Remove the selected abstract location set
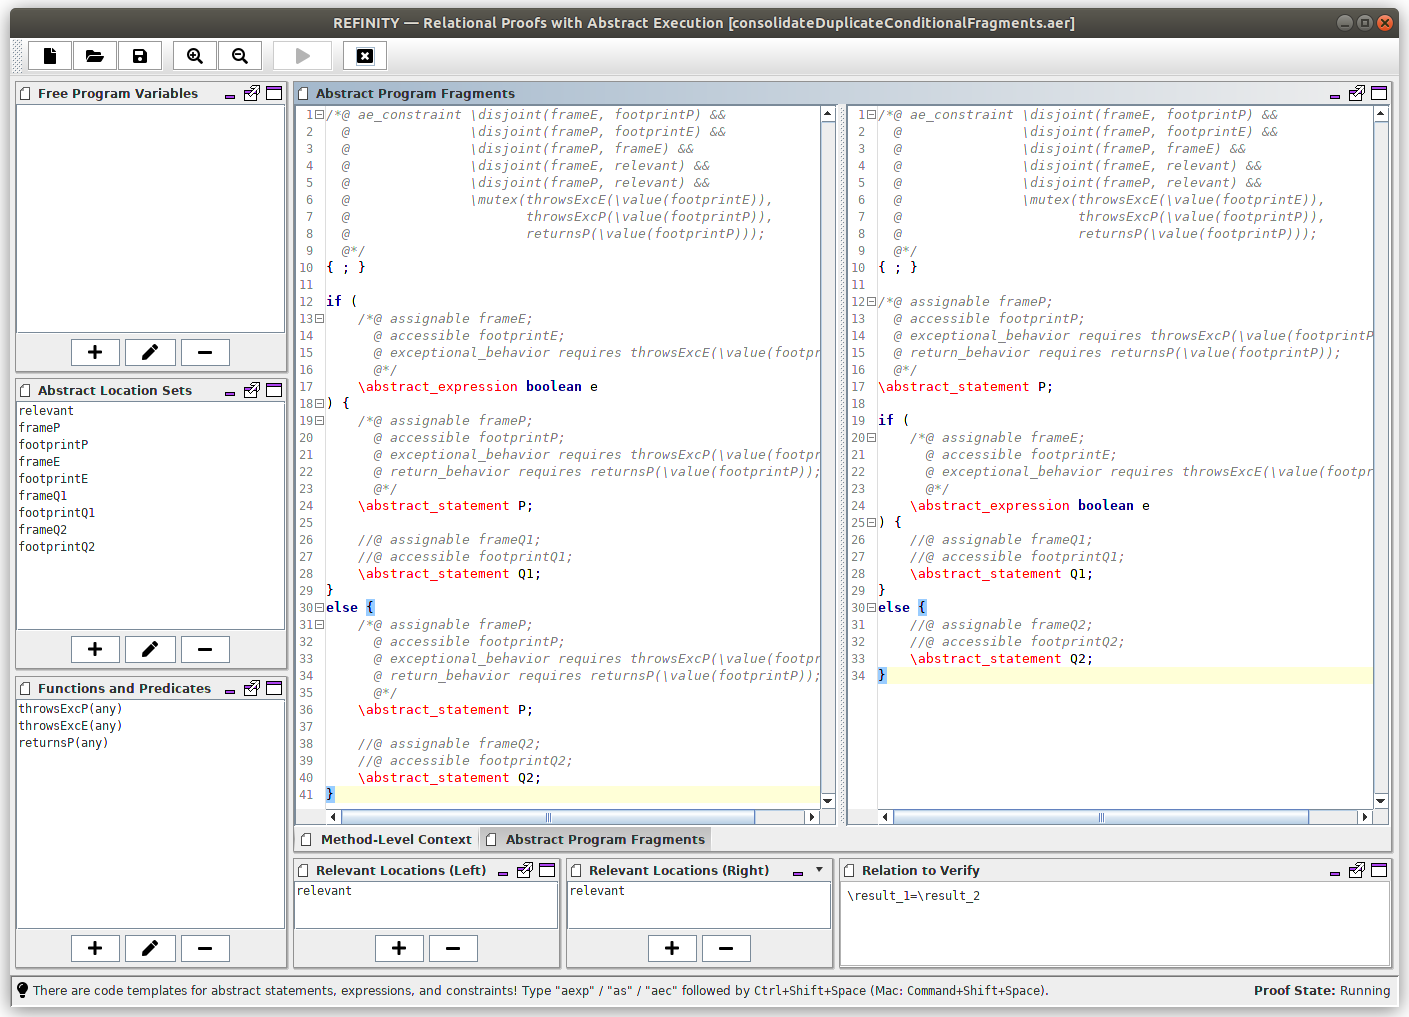Image resolution: width=1409 pixels, height=1017 pixels. point(205,649)
